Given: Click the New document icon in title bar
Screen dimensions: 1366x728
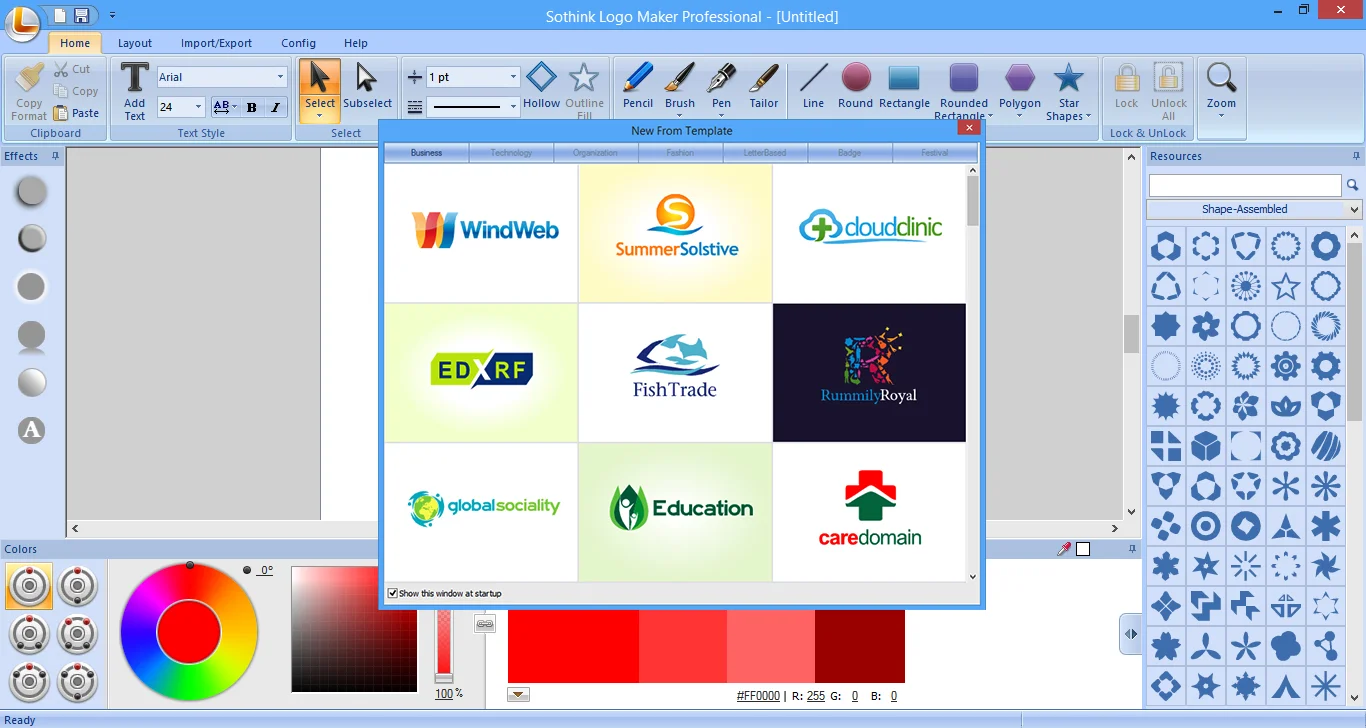Looking at the screenshot, I should (x=60, y=15).
